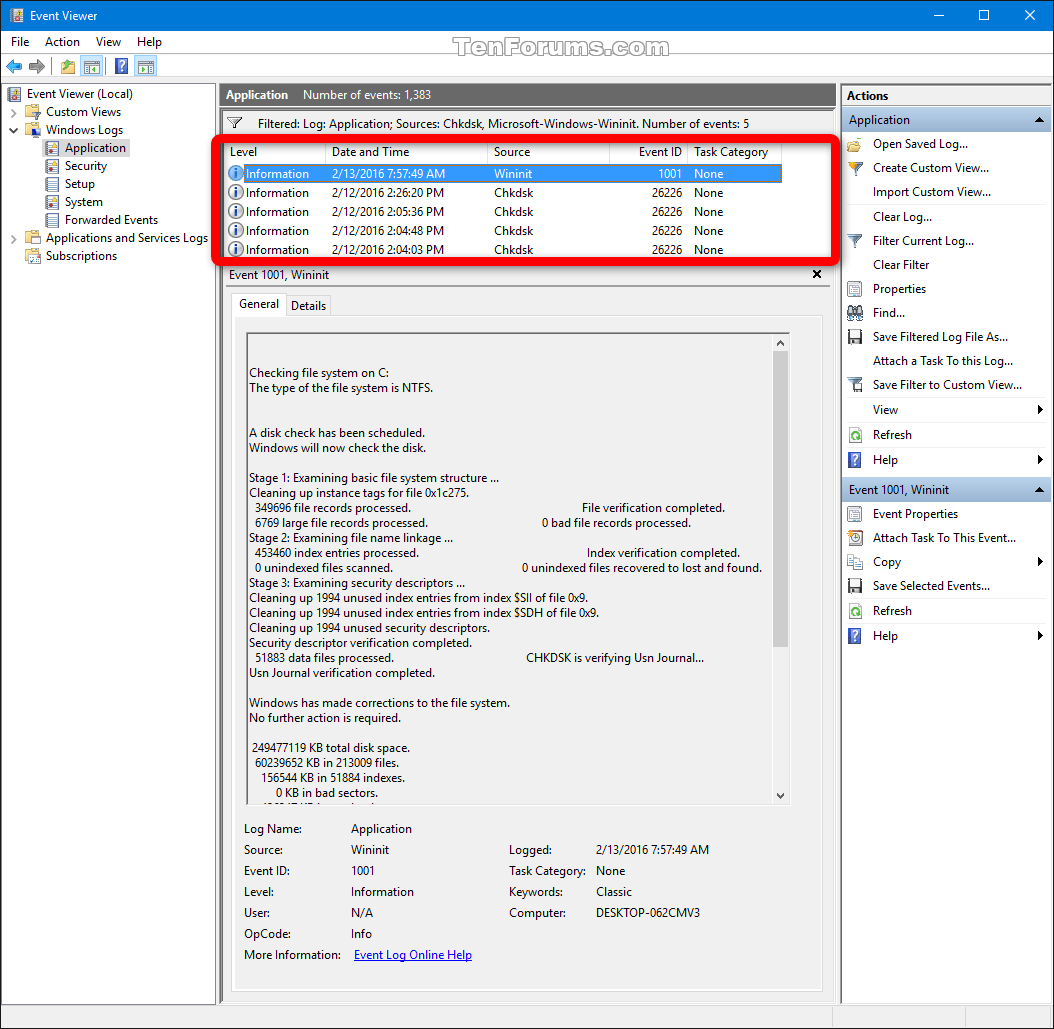Open the Action menu

pyautogui.click(x=62, y=41)
